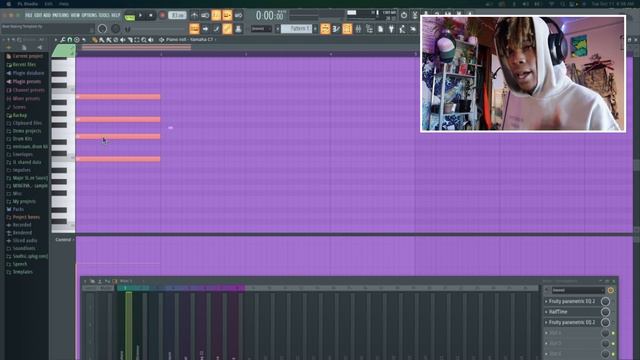Open the PATTERNS menu

tap(60, 15)
